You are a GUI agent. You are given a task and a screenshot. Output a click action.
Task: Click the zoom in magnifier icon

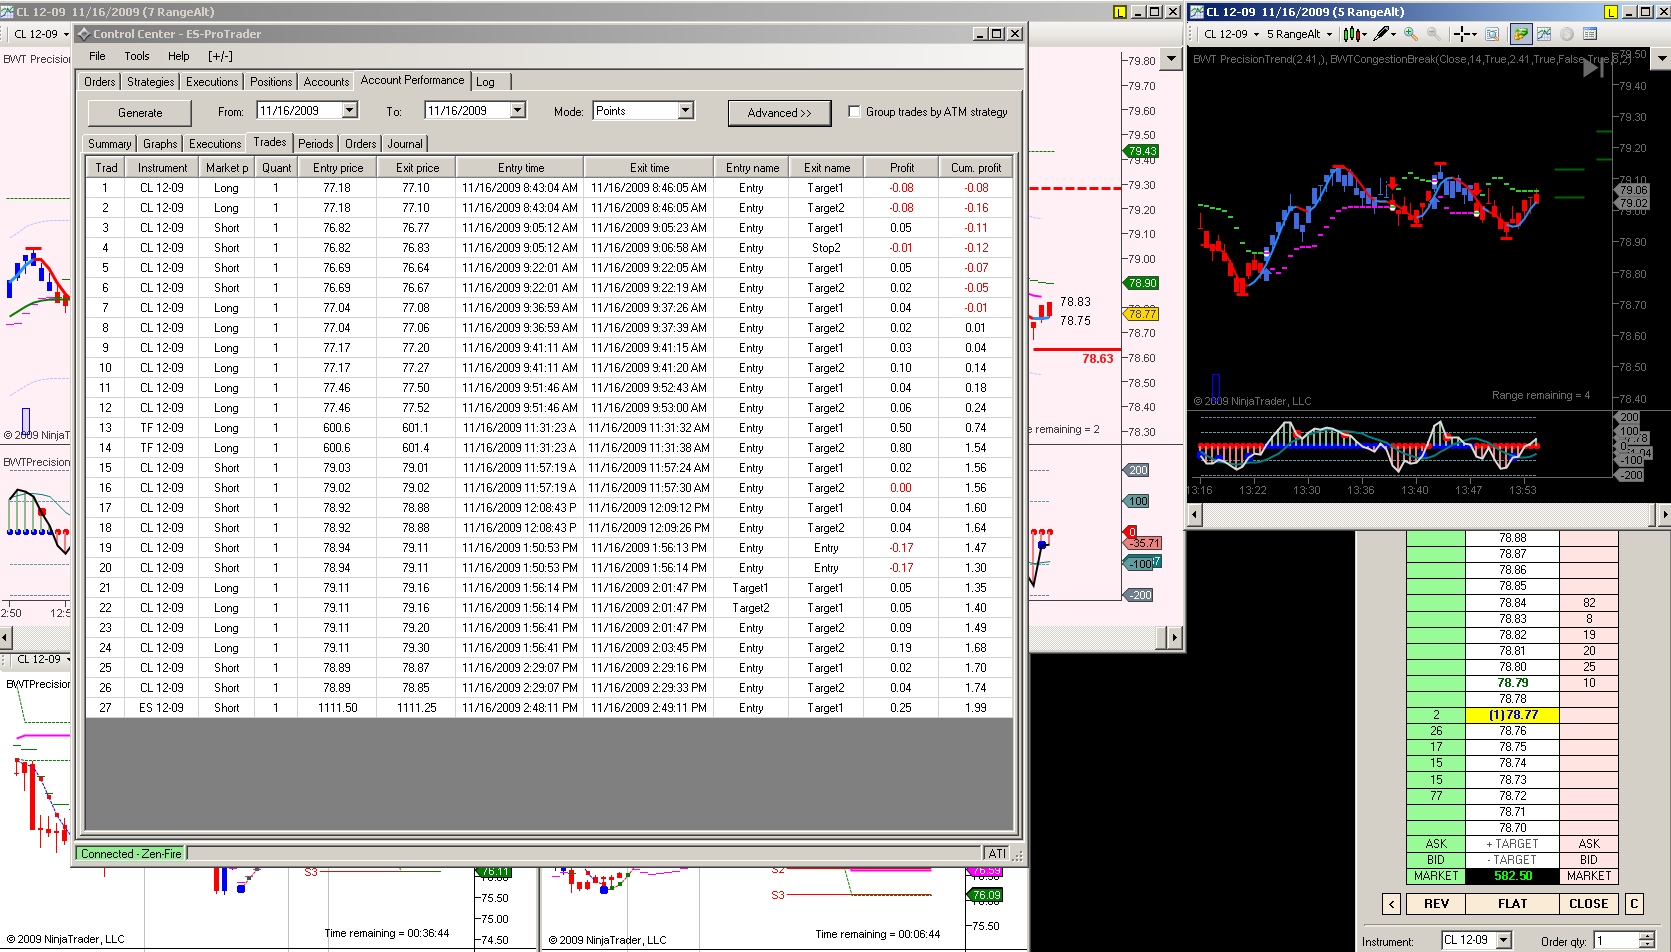click(1411, 34)
